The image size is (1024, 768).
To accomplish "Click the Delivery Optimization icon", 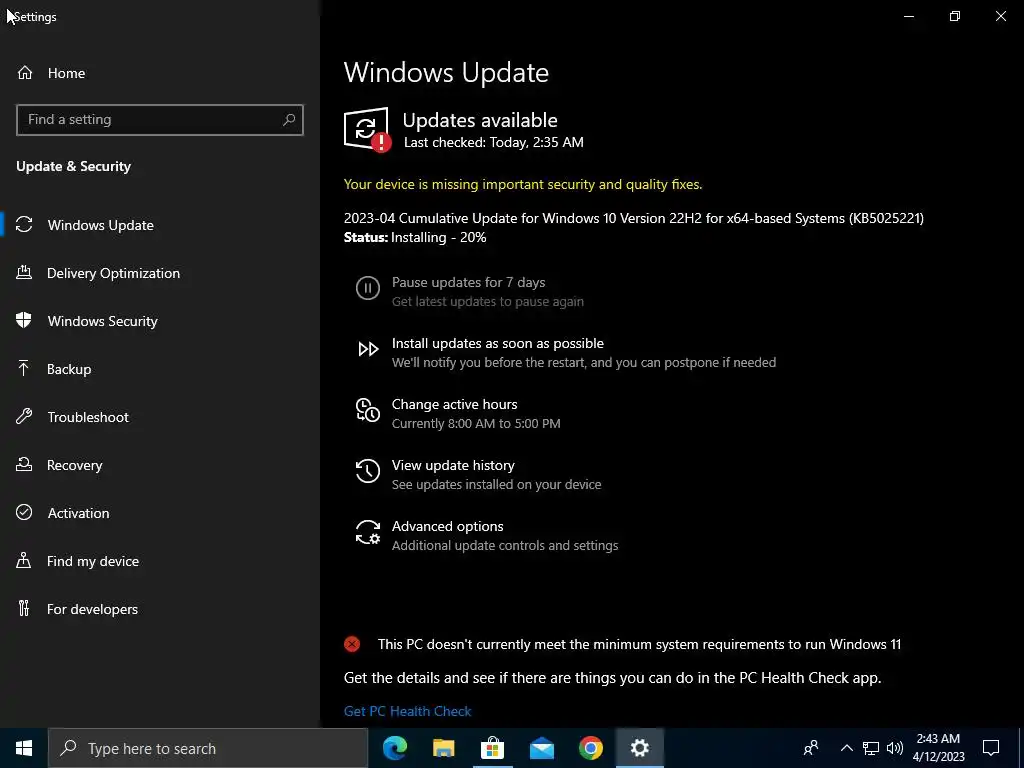I will [x=24, y=272].
